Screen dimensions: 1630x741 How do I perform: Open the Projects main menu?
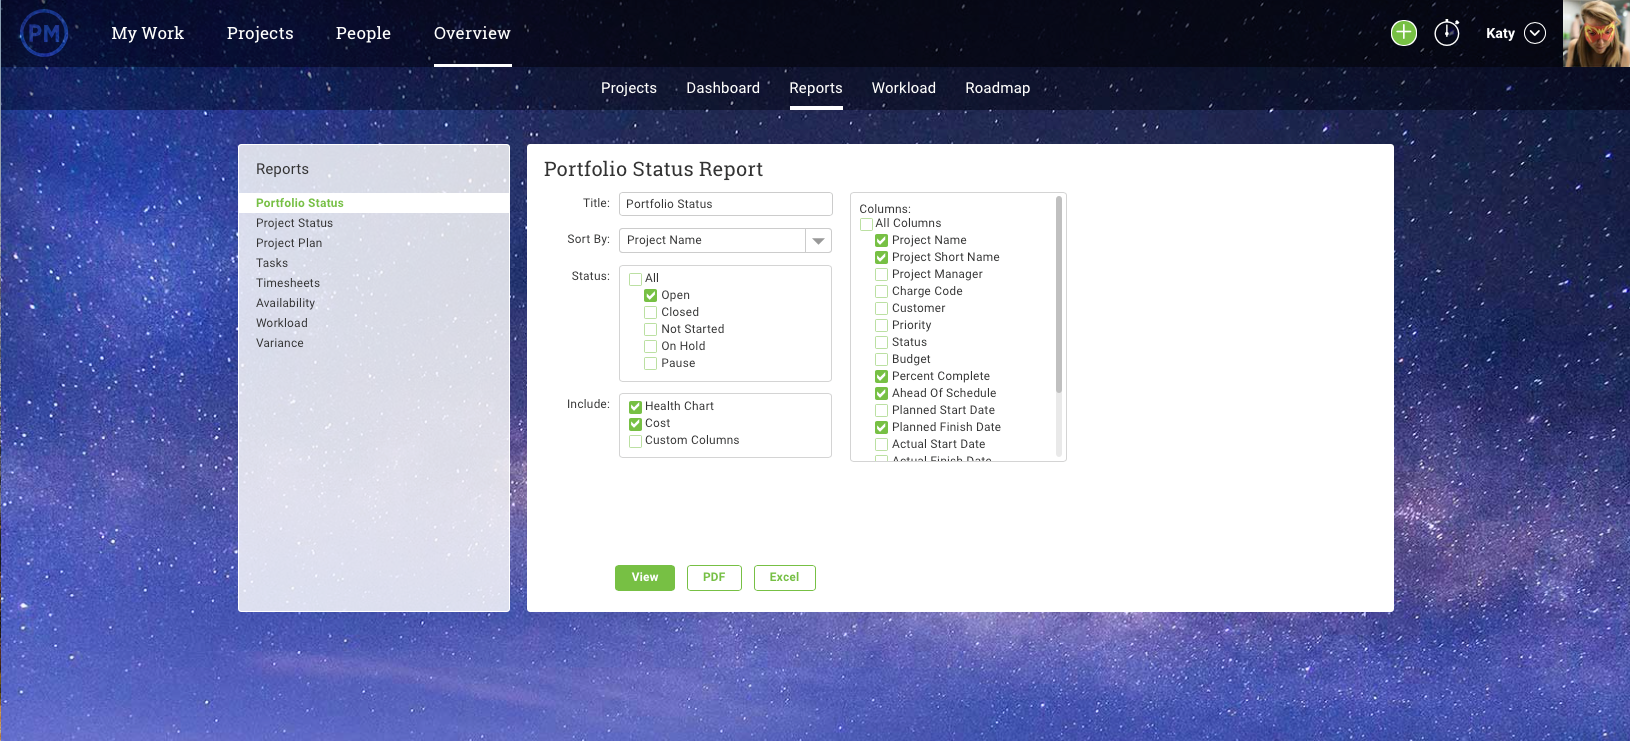260,33
